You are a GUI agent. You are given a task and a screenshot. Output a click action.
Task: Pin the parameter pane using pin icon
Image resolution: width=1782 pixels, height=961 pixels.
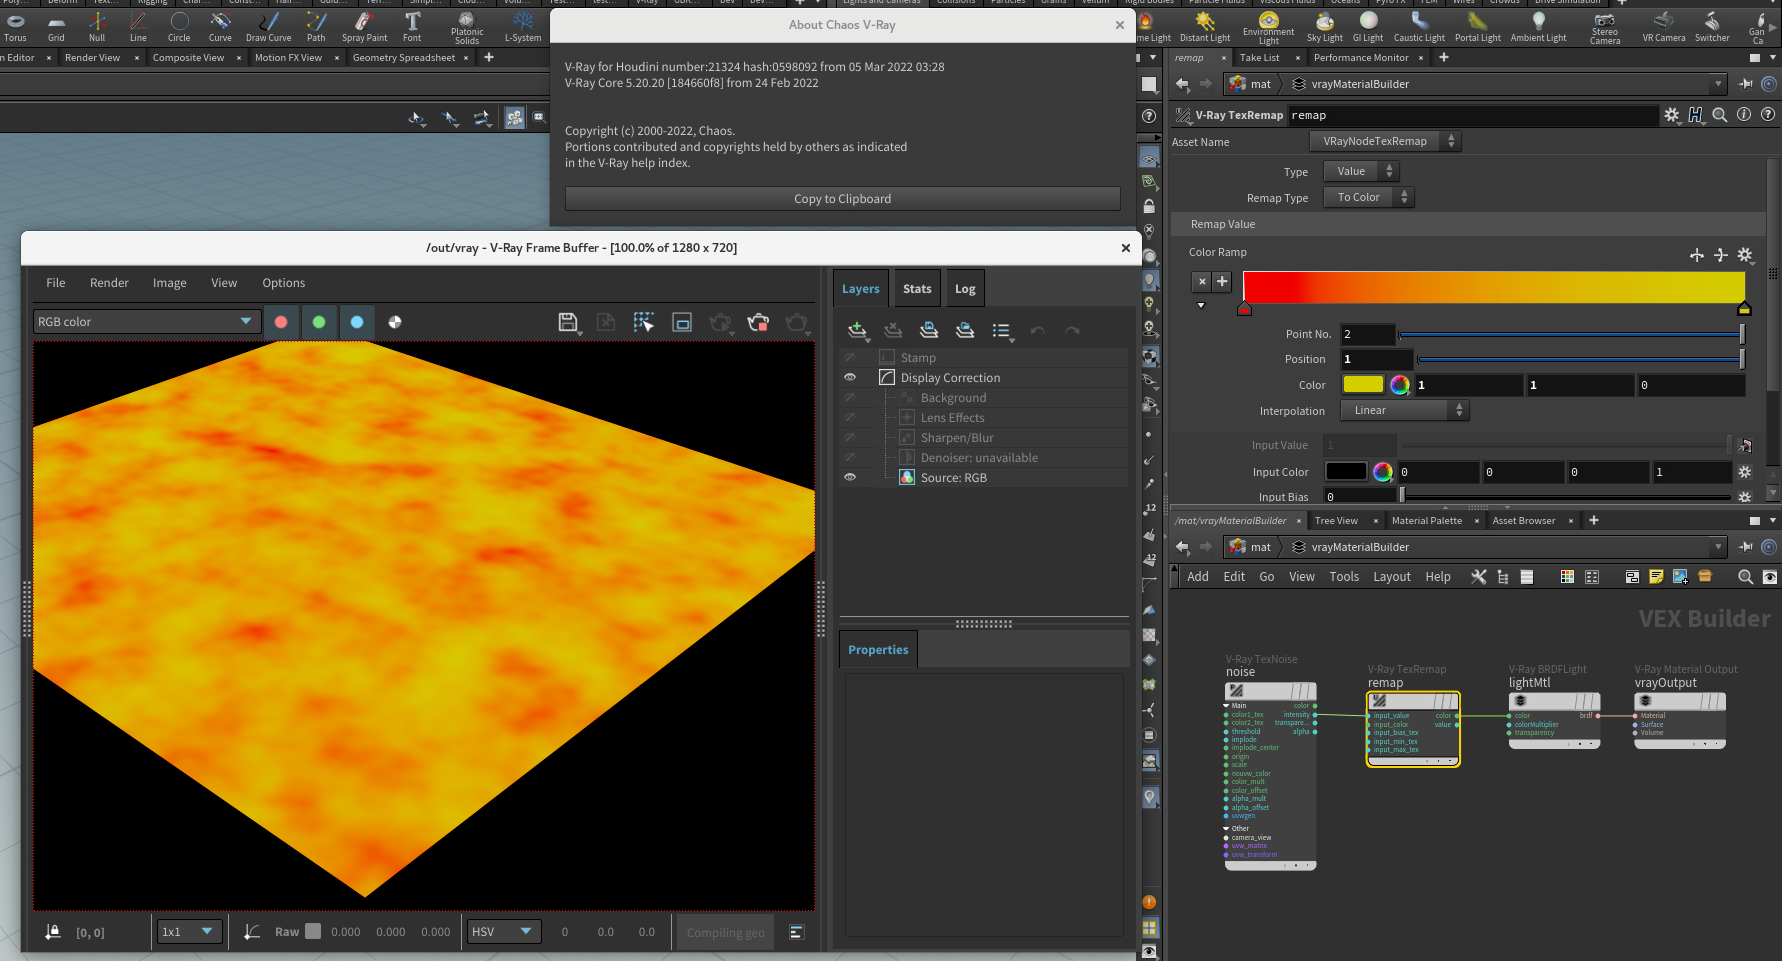coord(1746,84)
